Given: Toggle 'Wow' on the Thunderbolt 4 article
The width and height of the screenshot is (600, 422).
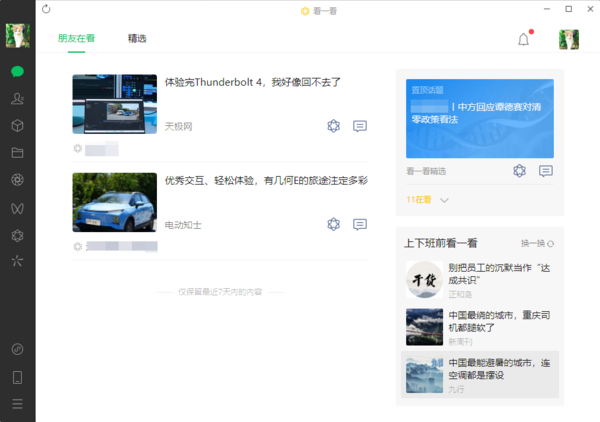Looking at the screenshot, I should (x=333, y=126).
